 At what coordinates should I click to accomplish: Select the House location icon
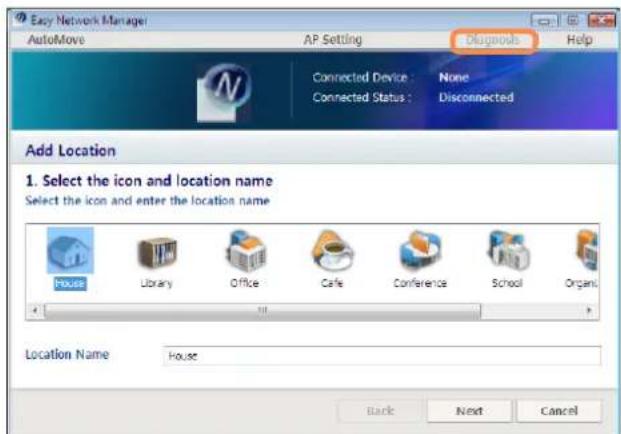pyautogui.click(x=70, y=251)
